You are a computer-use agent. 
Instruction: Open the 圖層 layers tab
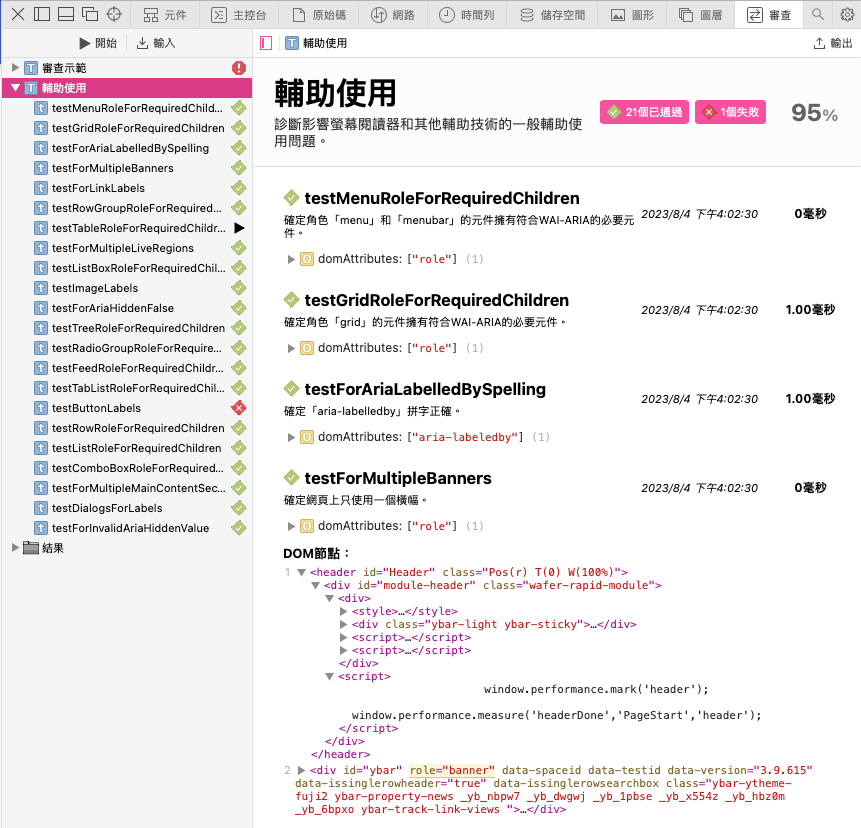(x=701, y=15)
